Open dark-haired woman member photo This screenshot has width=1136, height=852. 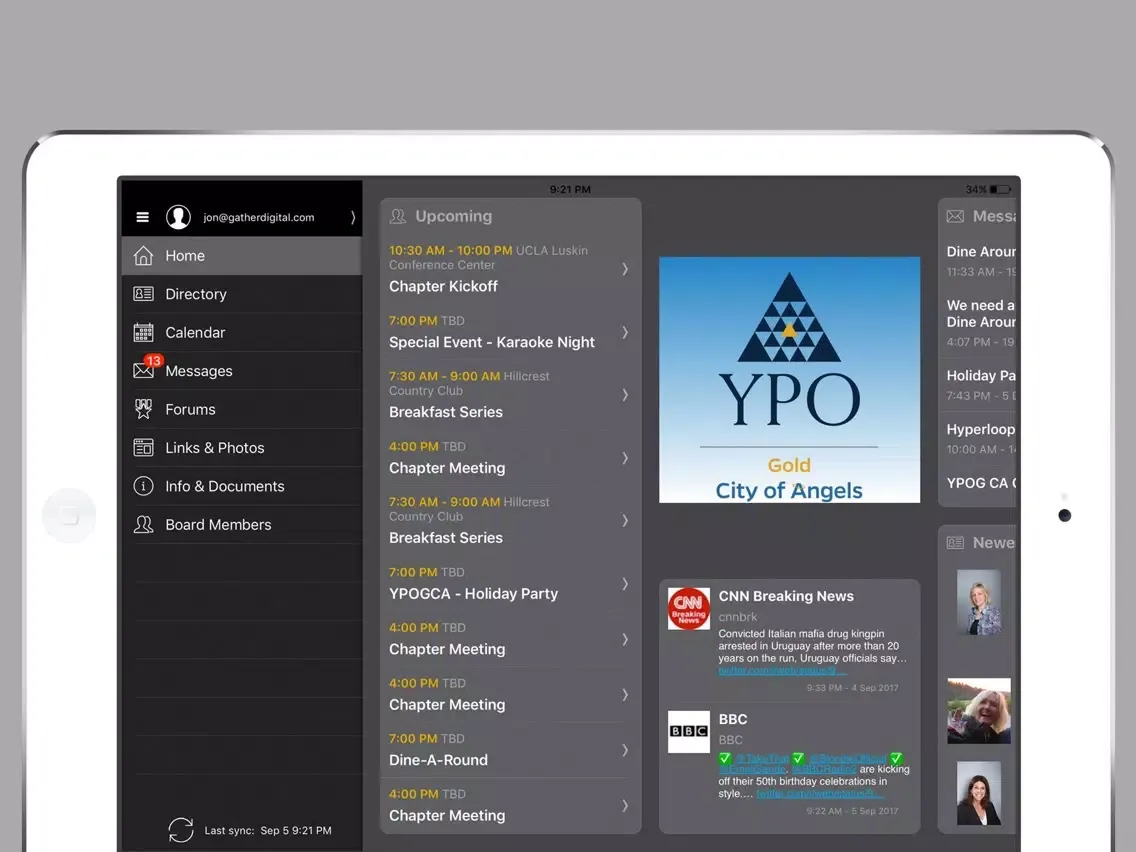979,793
